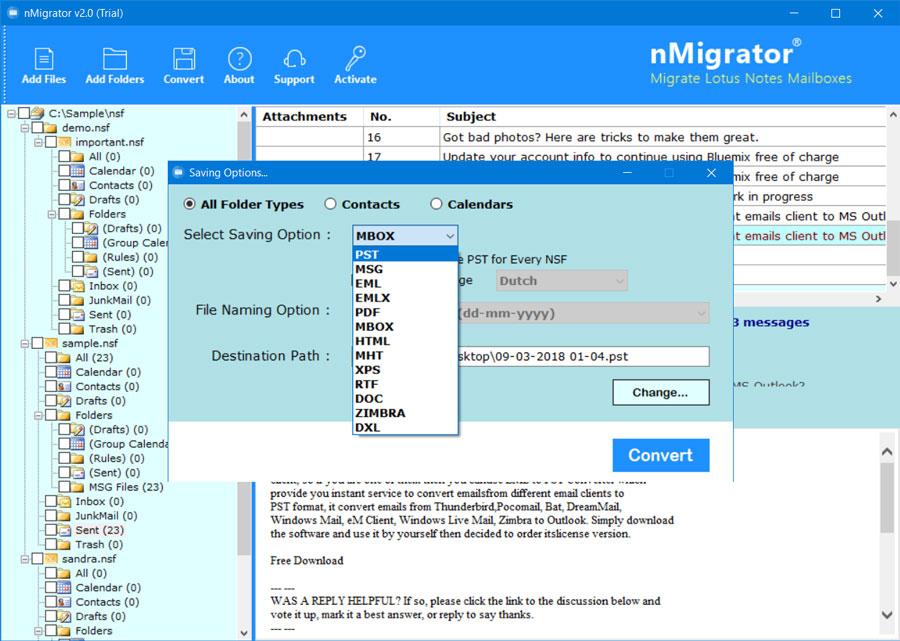Select the Calendars radio button
The width and height of the screenshot is (900, 641).
436,204
